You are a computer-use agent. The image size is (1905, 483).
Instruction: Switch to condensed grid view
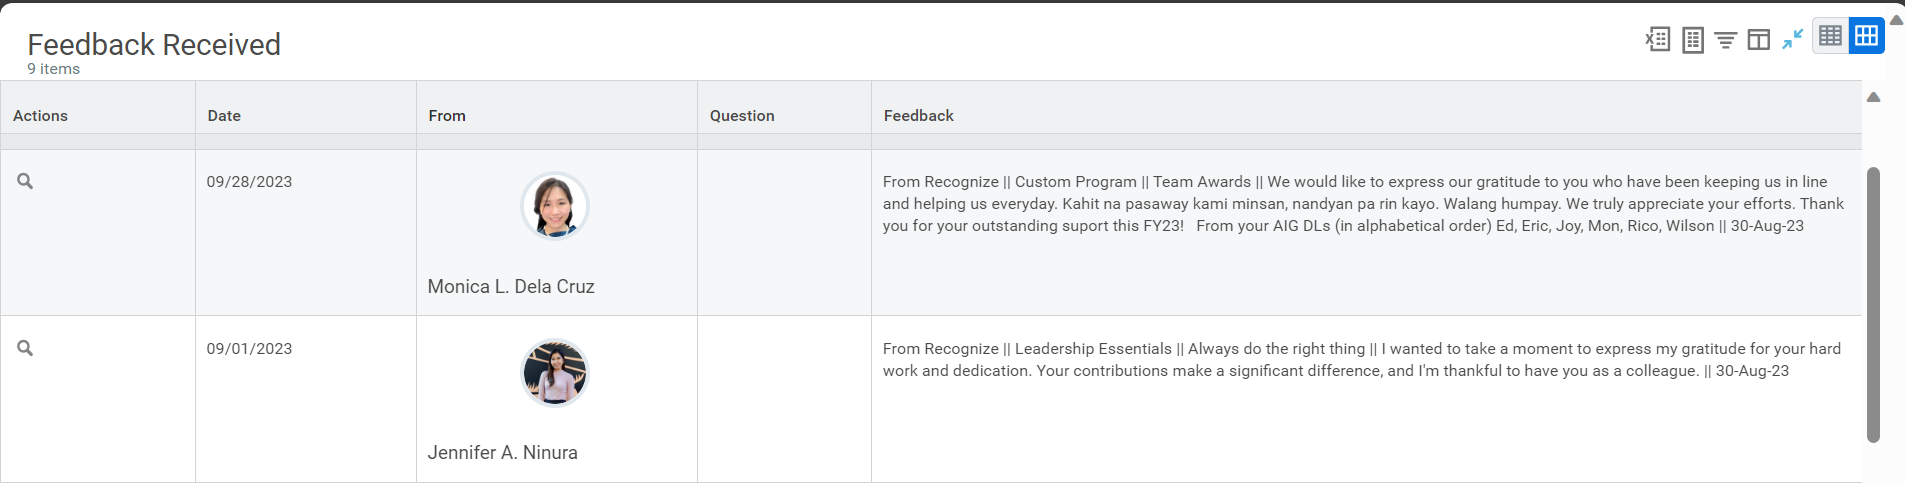[1830, 36]
